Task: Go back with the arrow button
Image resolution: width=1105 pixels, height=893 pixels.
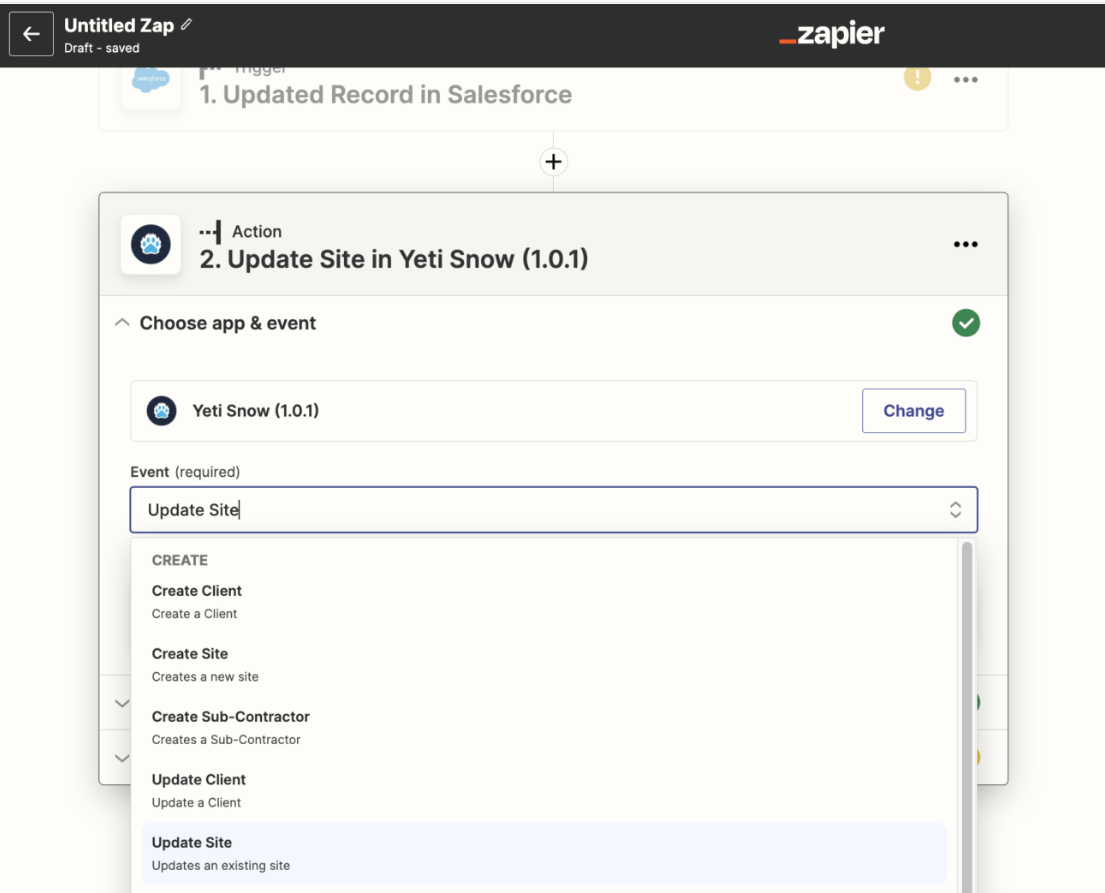Action: pos(31,34)
